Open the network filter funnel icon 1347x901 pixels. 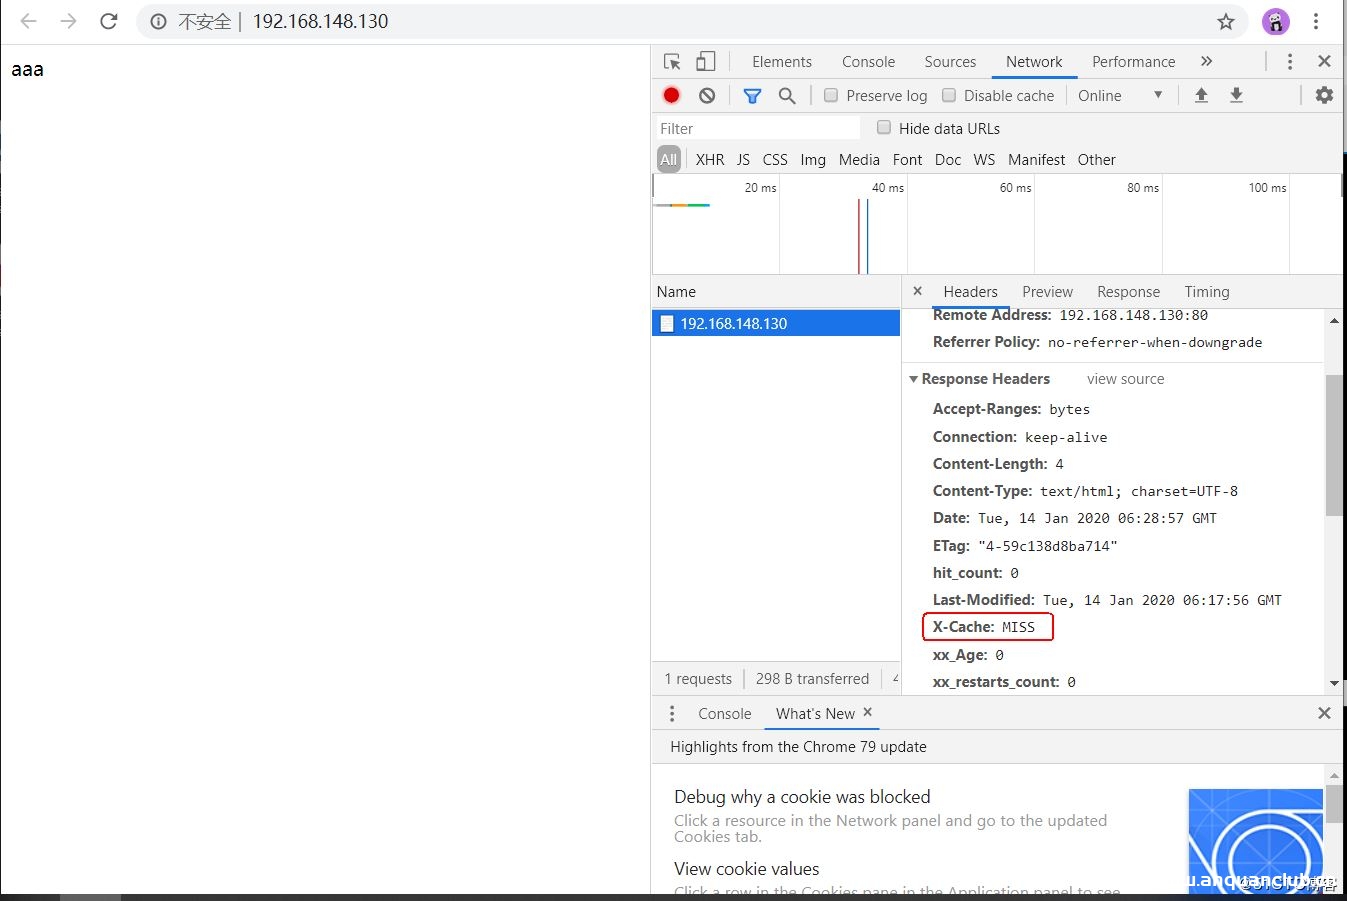[x=752, y=95]
